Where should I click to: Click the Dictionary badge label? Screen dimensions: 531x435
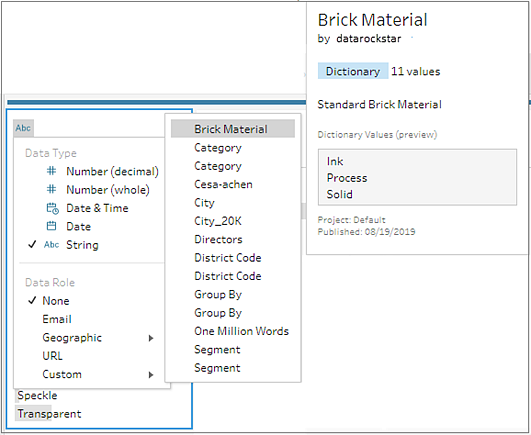tap(353, 71)
